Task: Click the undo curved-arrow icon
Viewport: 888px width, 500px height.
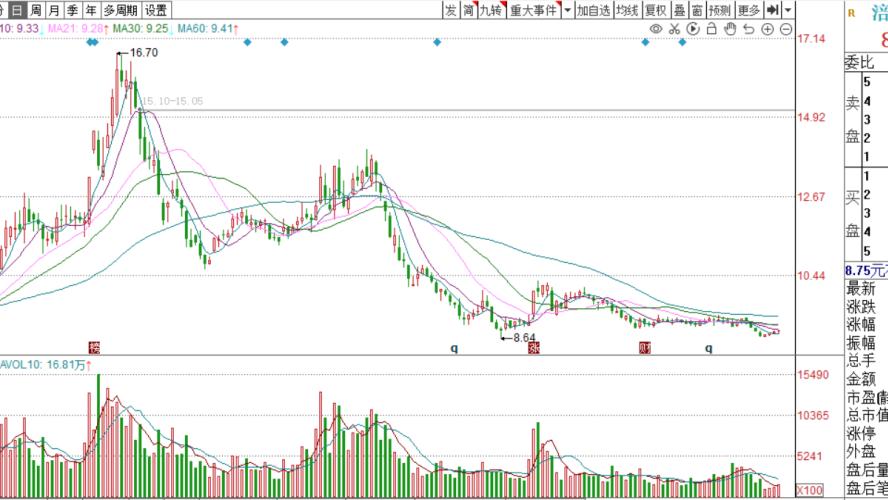Action: pos(749,29)
